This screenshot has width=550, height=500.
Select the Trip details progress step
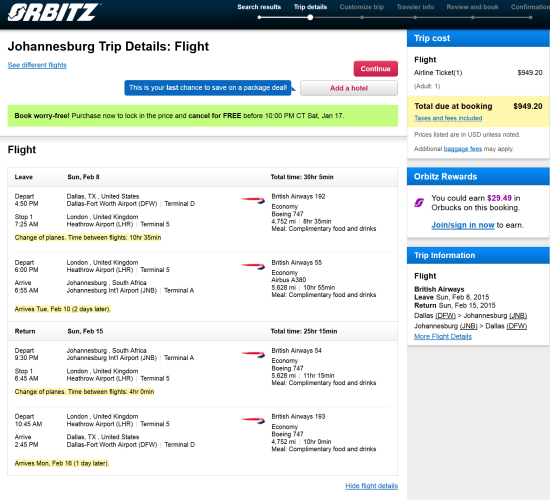[x=310, y=7]
